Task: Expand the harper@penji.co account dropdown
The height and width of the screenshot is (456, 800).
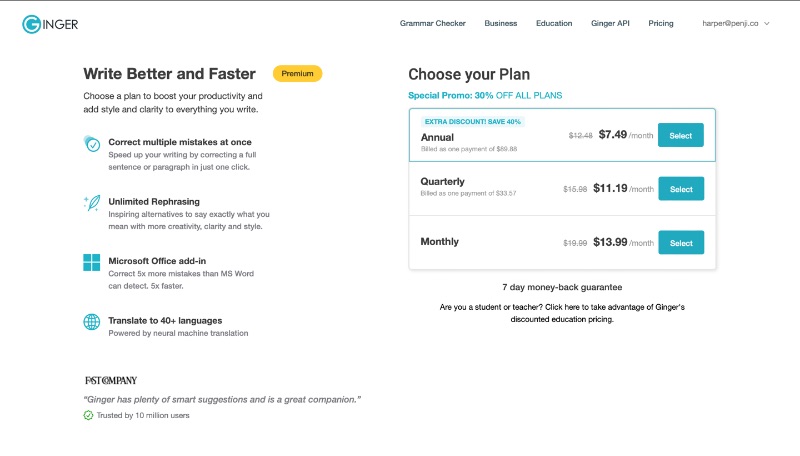Action: (737, 23)
